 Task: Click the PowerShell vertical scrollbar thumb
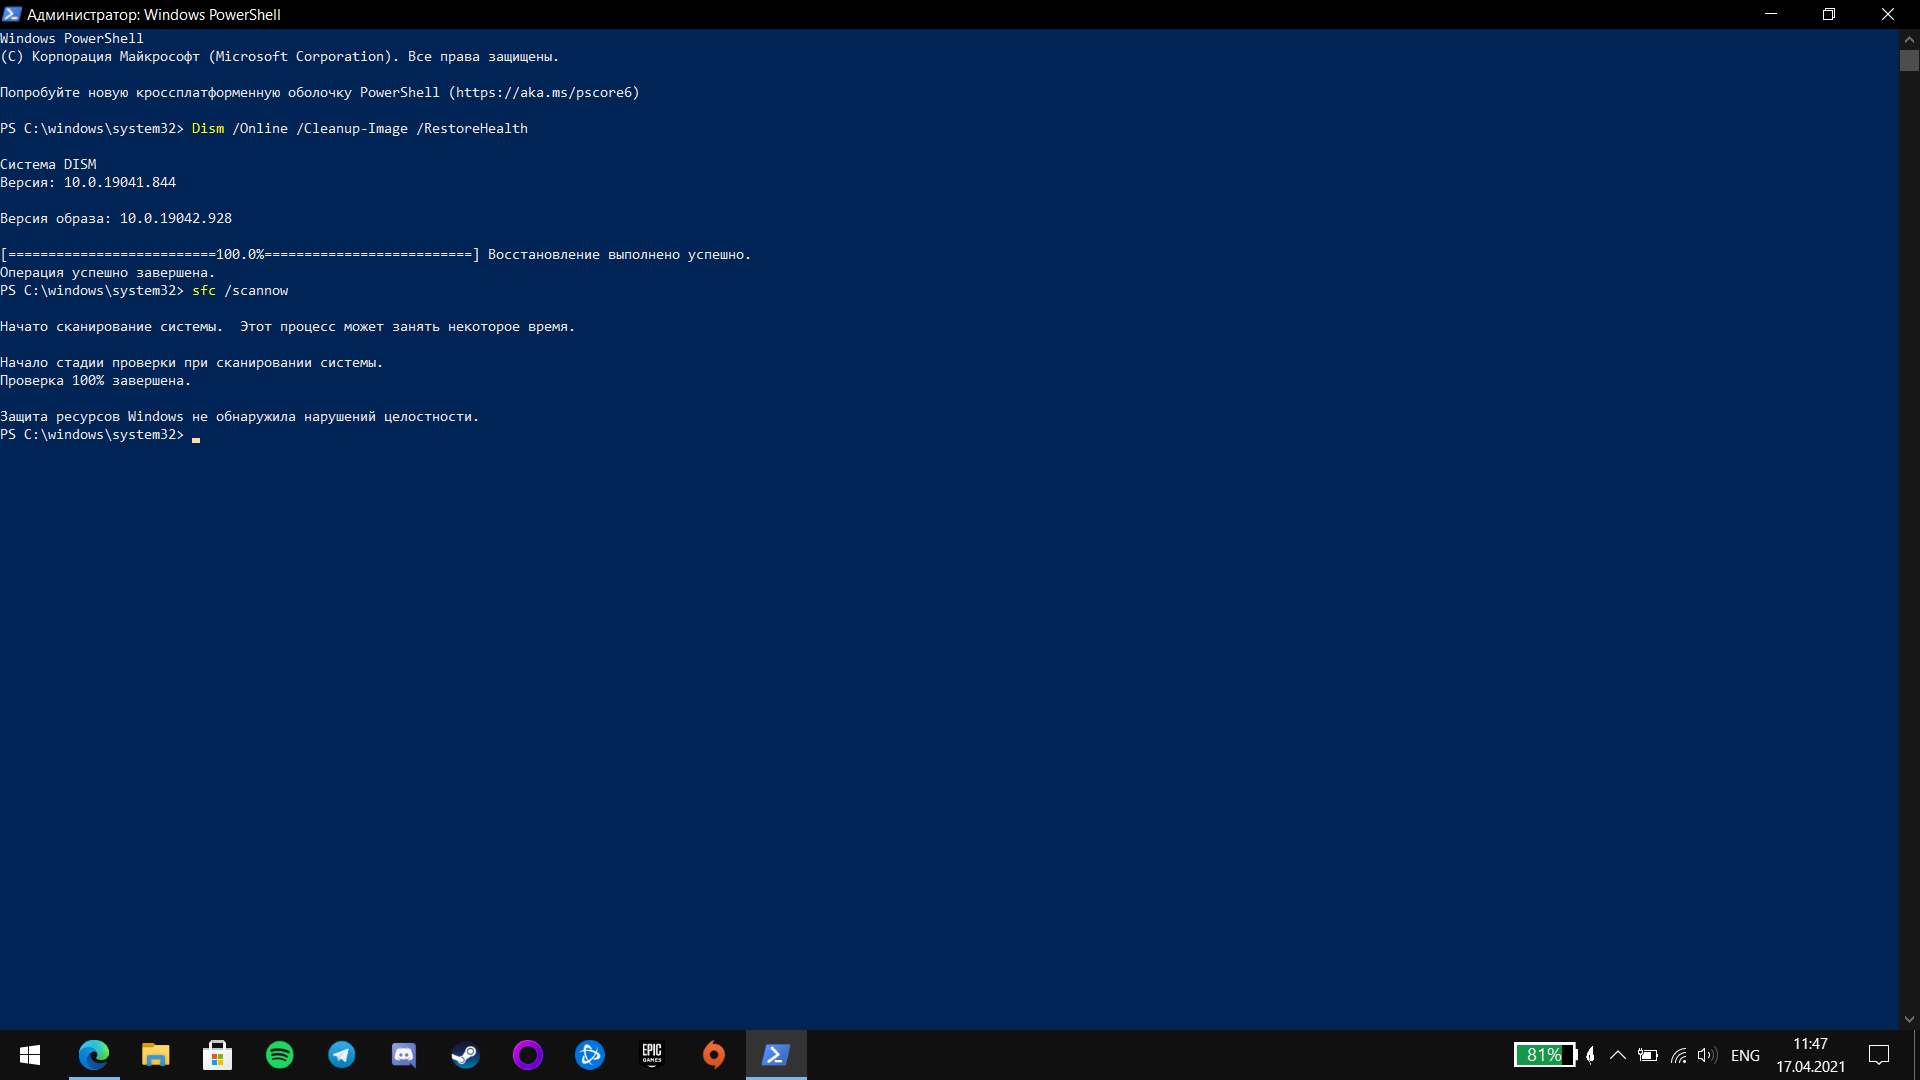coord(1909,60)
